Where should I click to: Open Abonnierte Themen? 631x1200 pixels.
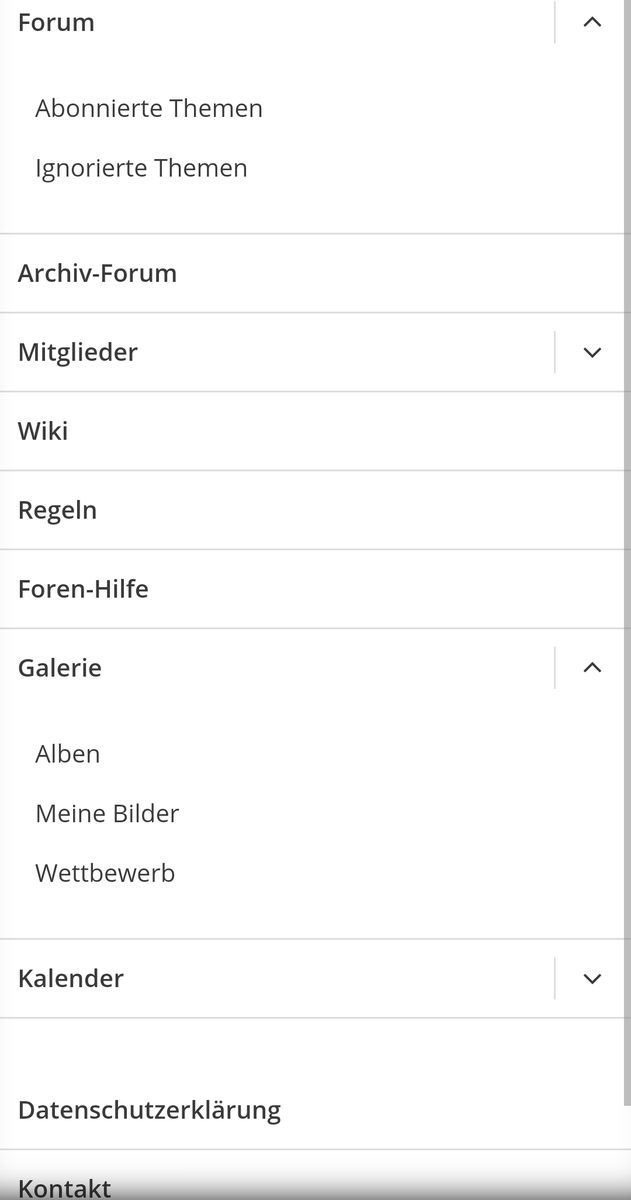149,108
